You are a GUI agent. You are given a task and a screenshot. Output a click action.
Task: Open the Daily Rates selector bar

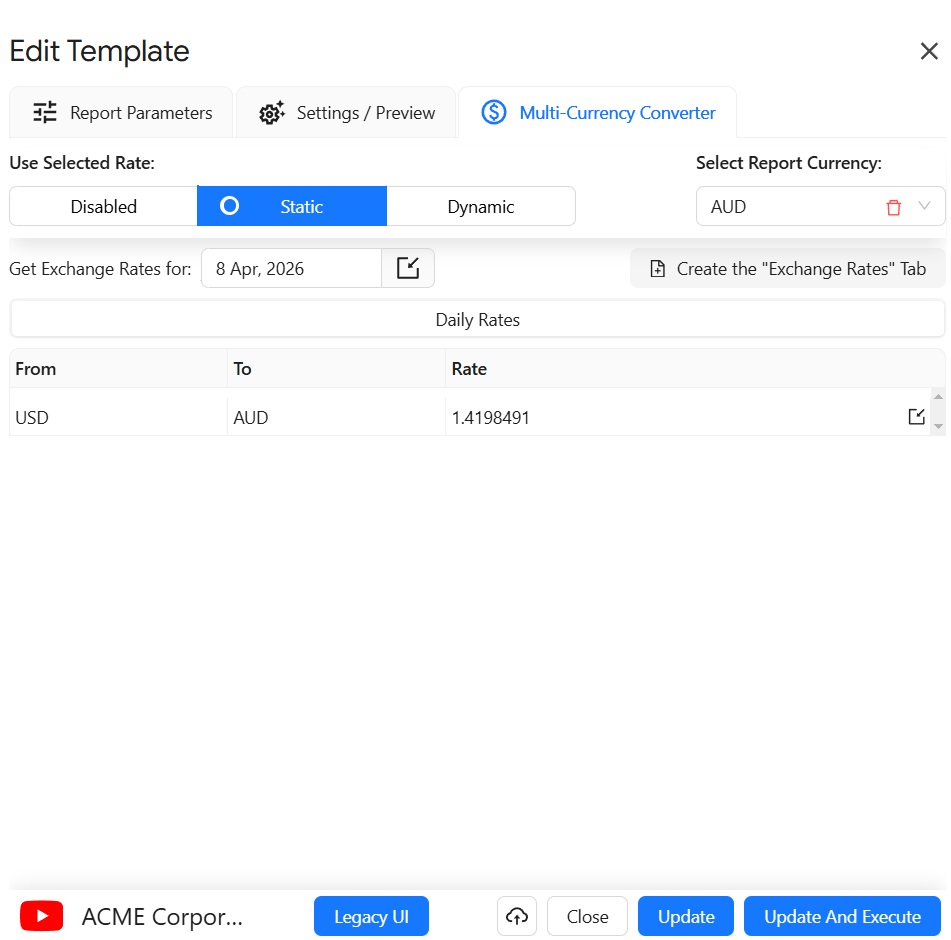(x=477, y=320)
